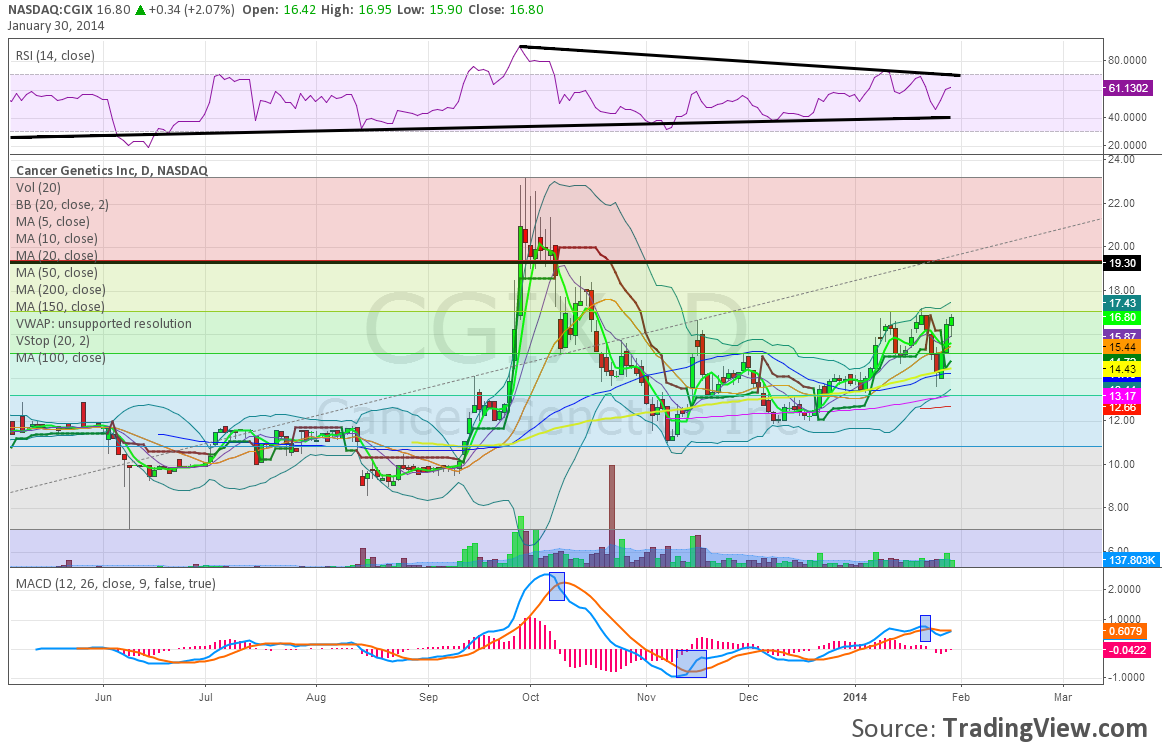Click the small blue box on January MACD crossover

point(925,628)
